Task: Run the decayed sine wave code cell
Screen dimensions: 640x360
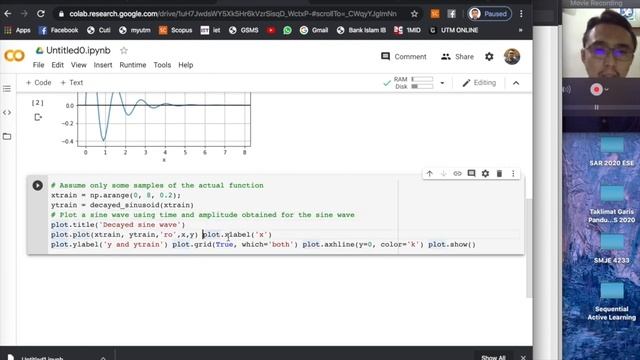Action: click(x=38, y=185)
